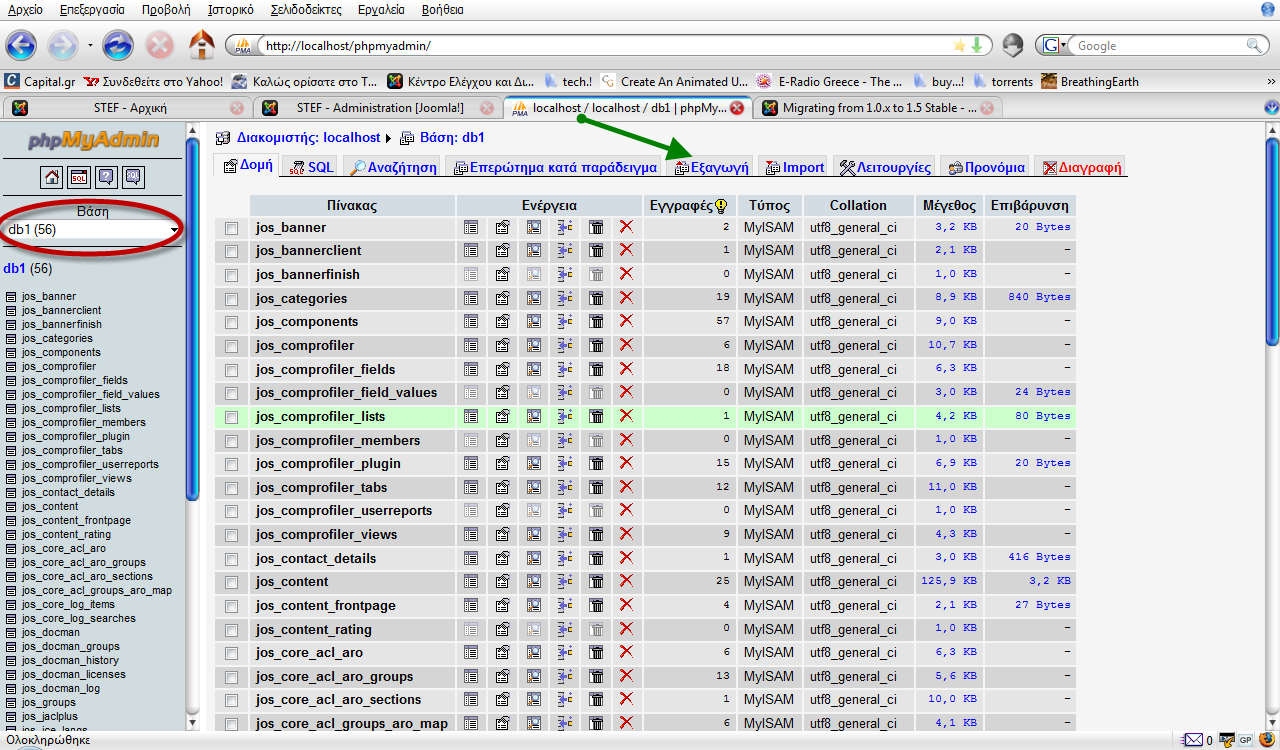Open the Λειτουργίες tab

885,167
